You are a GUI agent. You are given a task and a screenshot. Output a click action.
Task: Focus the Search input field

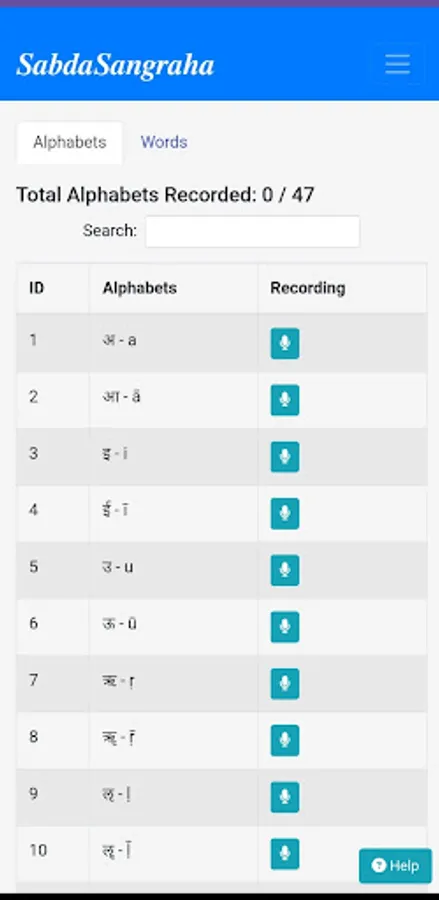[x=252, y=232]
